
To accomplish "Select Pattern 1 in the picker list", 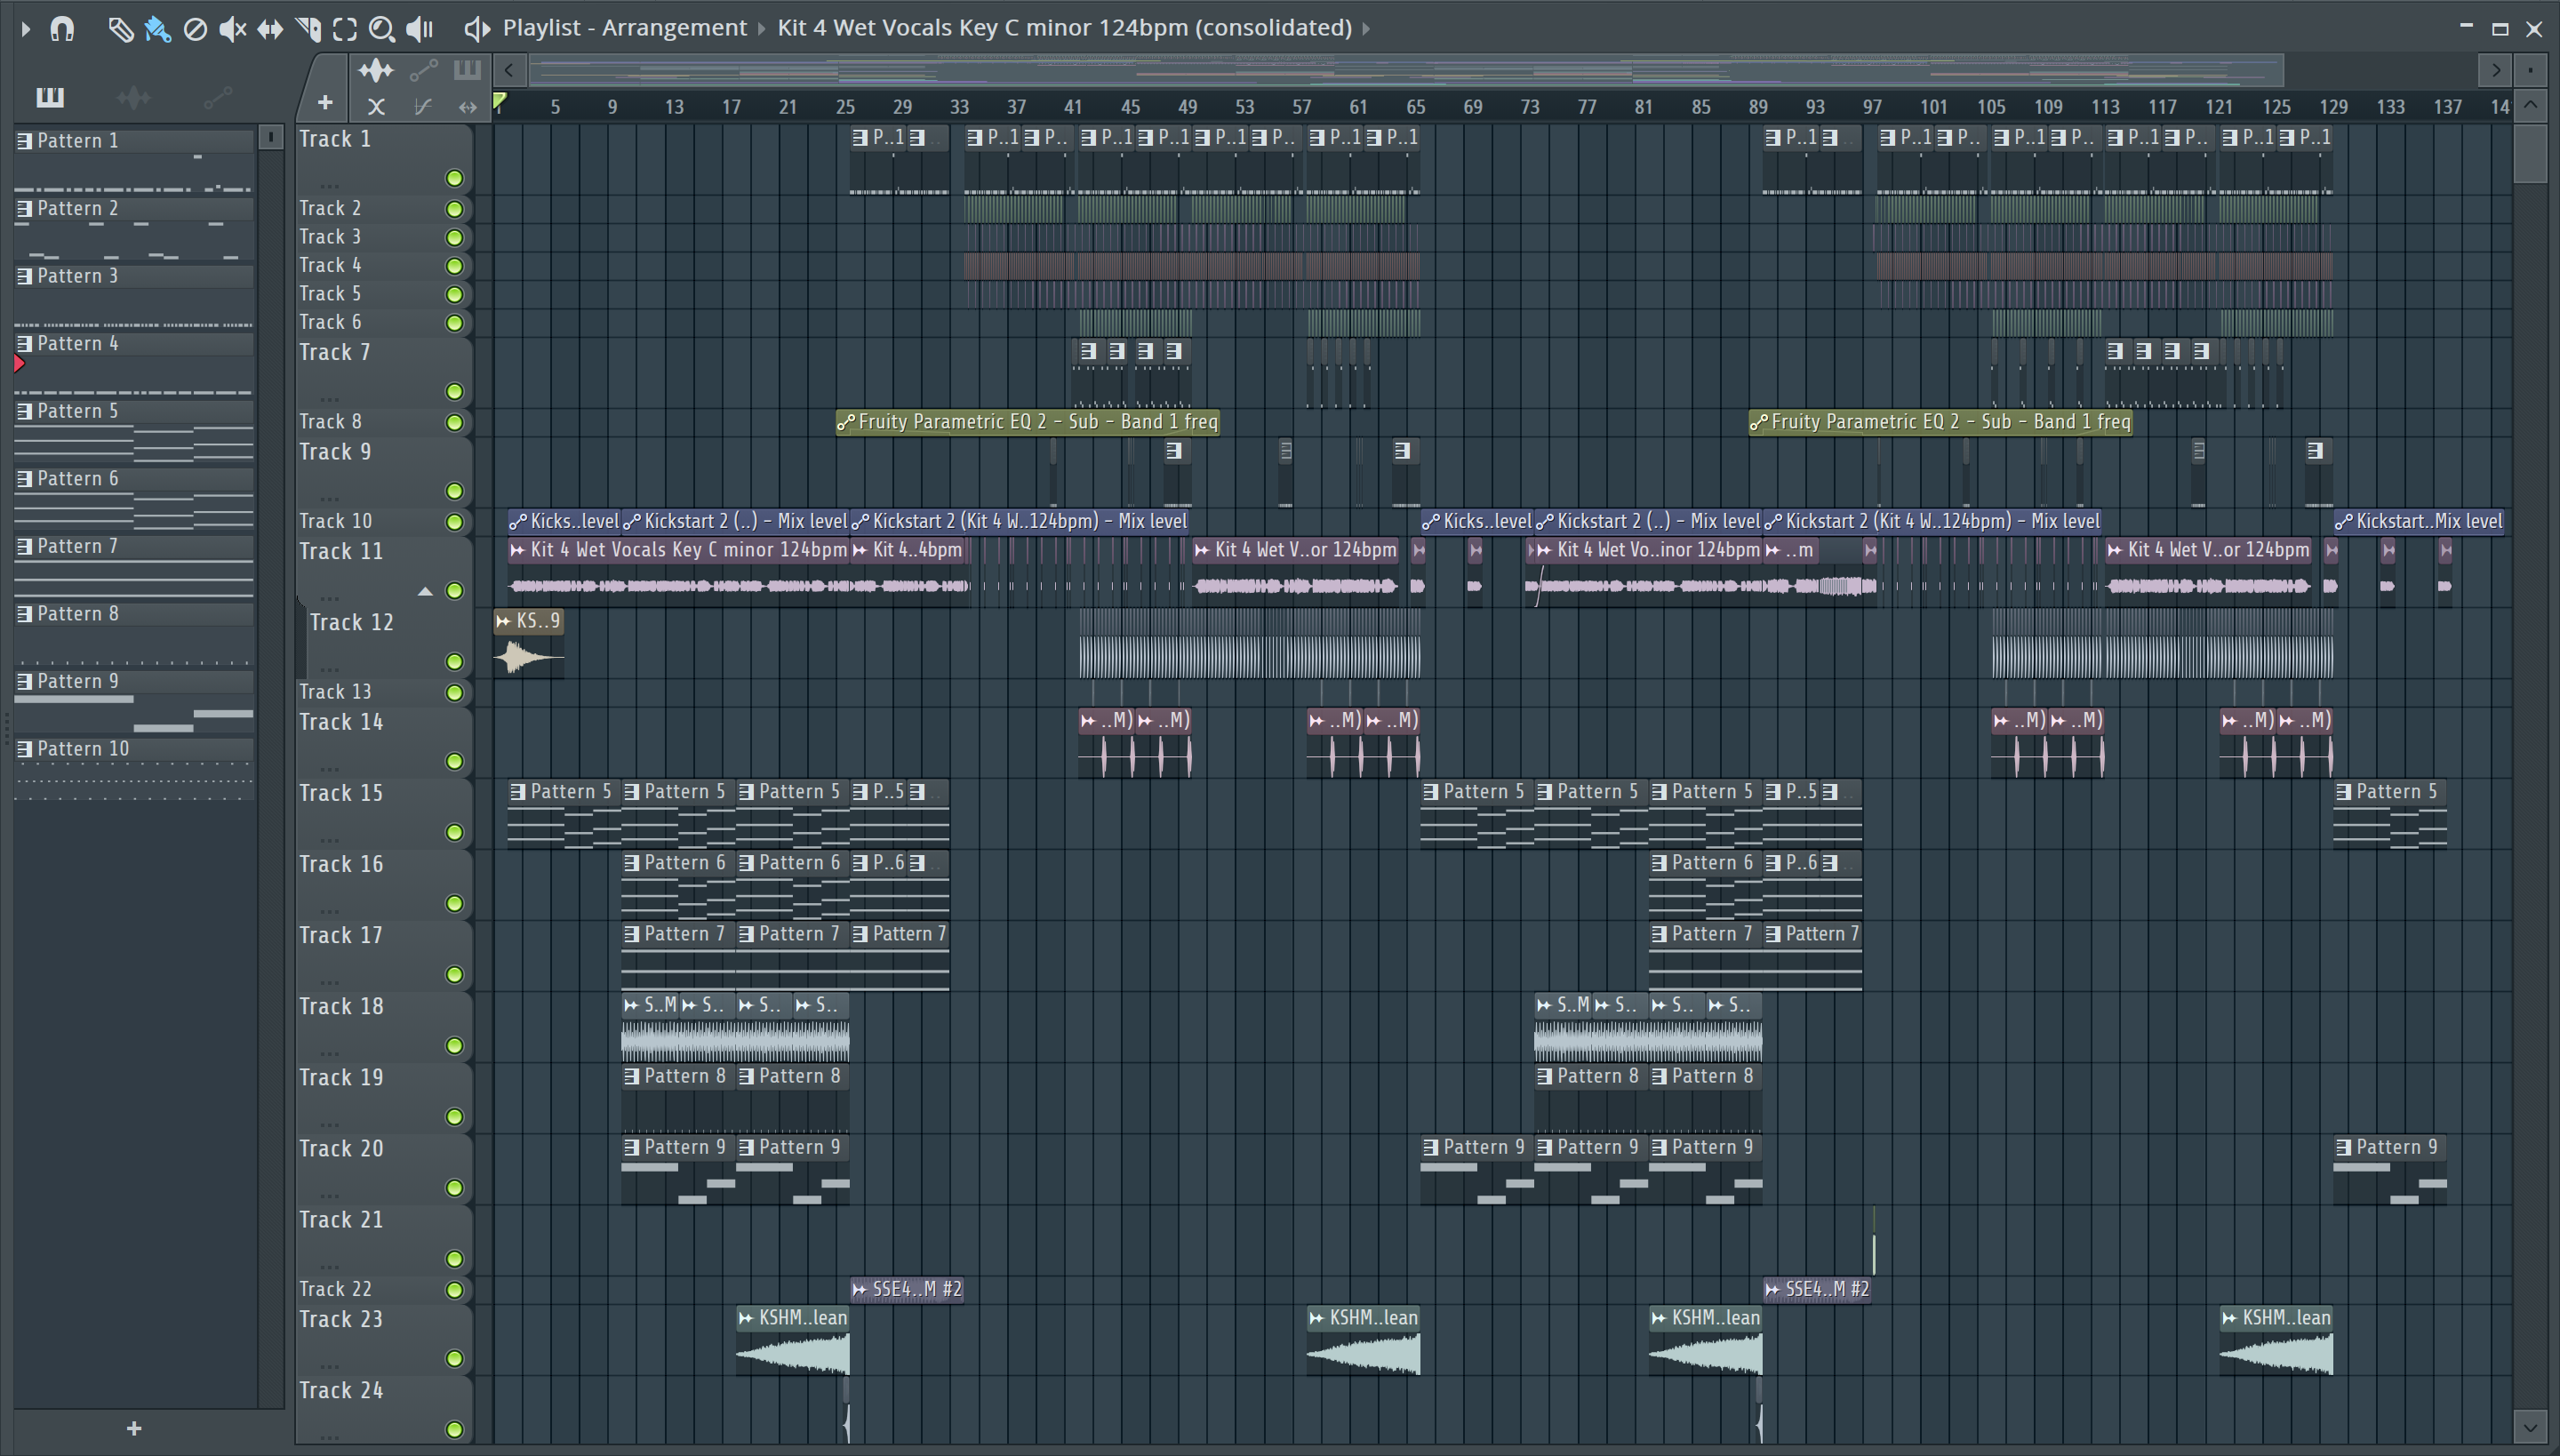I will 134,141.
